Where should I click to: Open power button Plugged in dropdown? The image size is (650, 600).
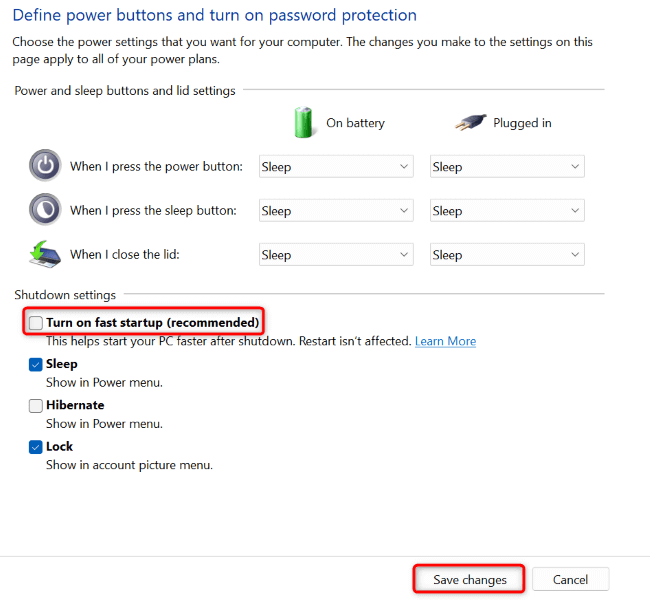click(506, 167)
